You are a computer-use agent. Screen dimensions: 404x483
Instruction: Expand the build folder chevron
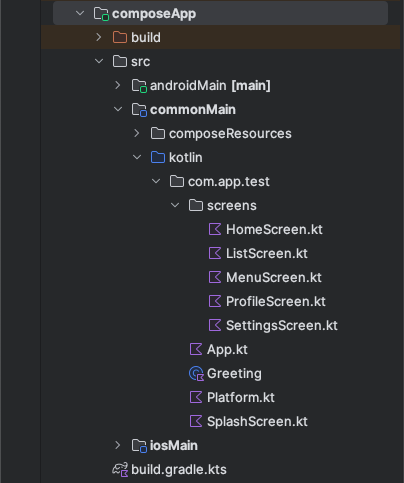[99, 37]
